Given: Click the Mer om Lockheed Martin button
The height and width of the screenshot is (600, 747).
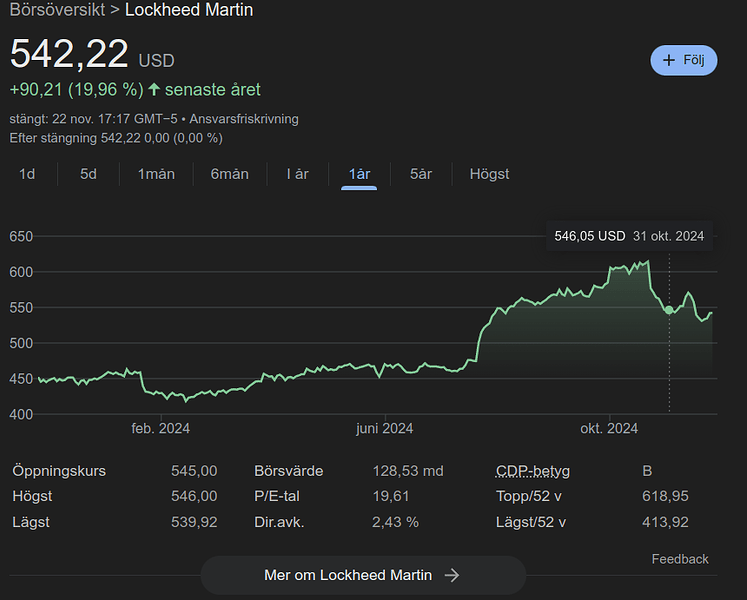Looking at the screenshot, I should [363, 575].
